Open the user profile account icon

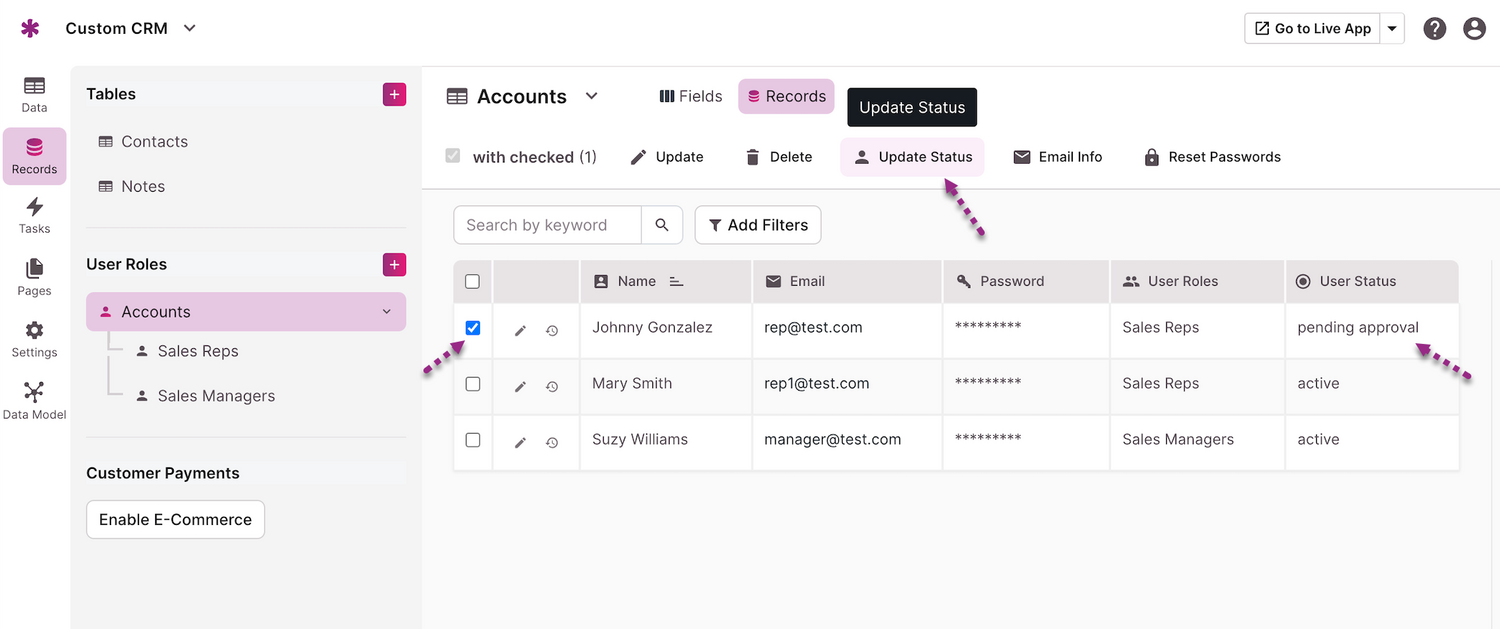tap(1474, 29)
